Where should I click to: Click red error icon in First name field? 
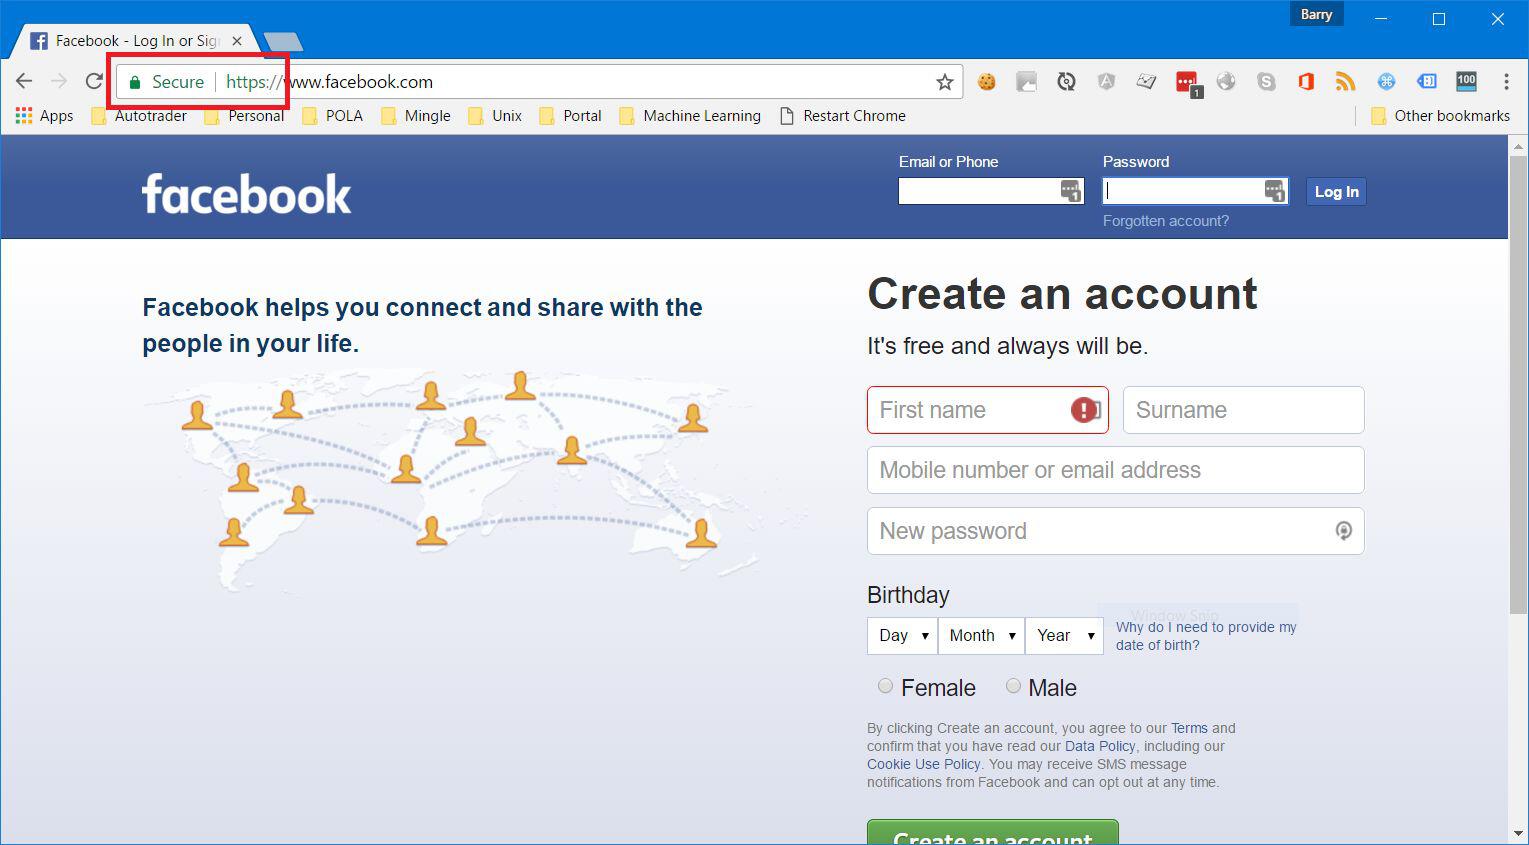tap(1083, 410)
